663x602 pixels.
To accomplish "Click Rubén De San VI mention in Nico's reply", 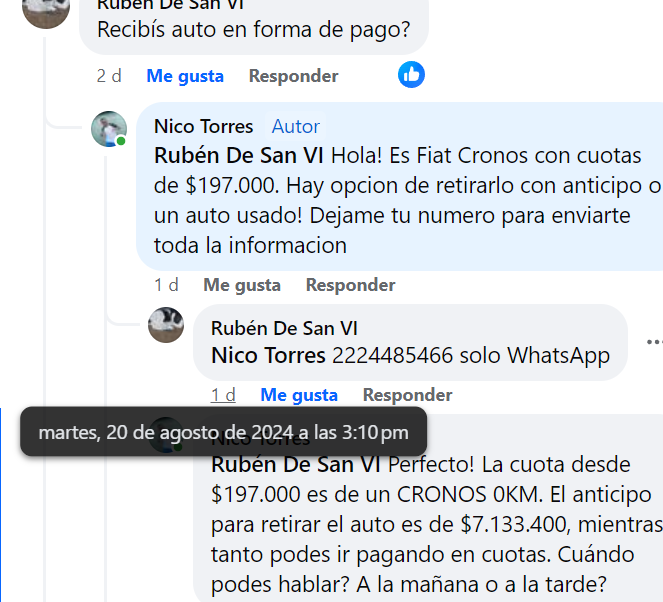I will coord(239,155).
